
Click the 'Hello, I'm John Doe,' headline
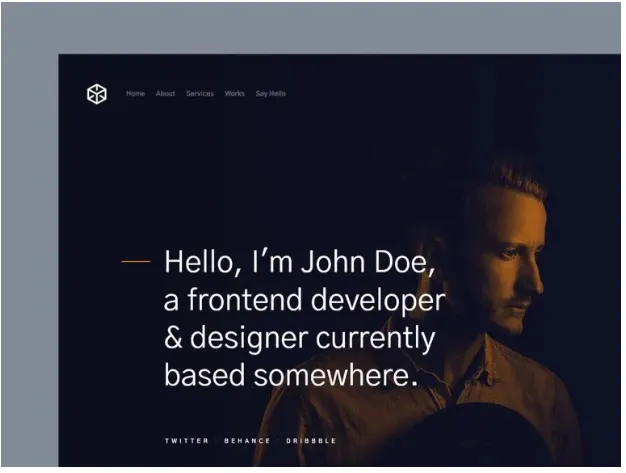pyautogui.click(x=299, y=262)
